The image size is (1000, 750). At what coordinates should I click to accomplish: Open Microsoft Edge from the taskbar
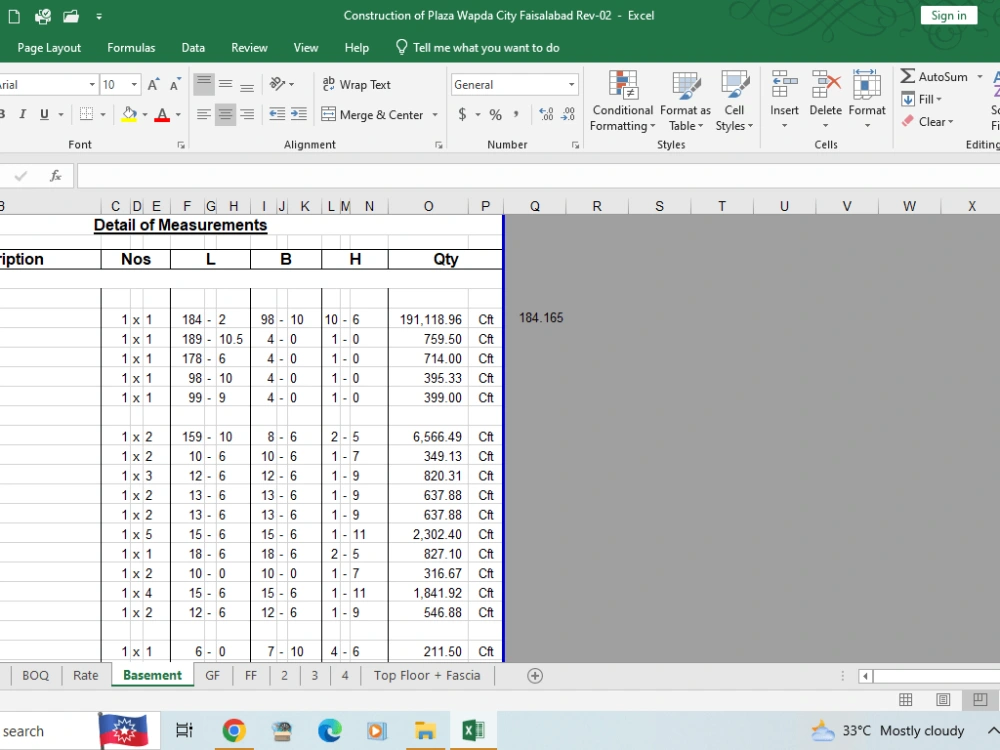click(x=330, y=730)
